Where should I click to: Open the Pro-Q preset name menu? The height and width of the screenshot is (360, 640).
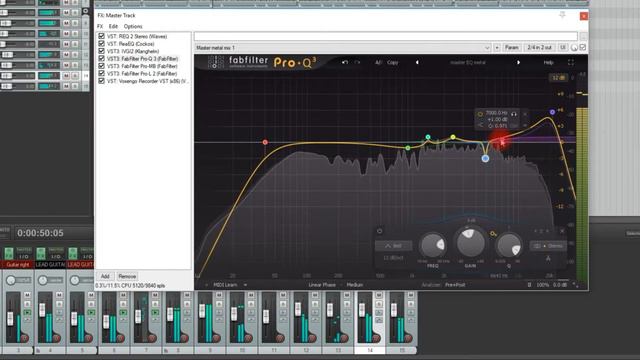click(x=467, y=62)
